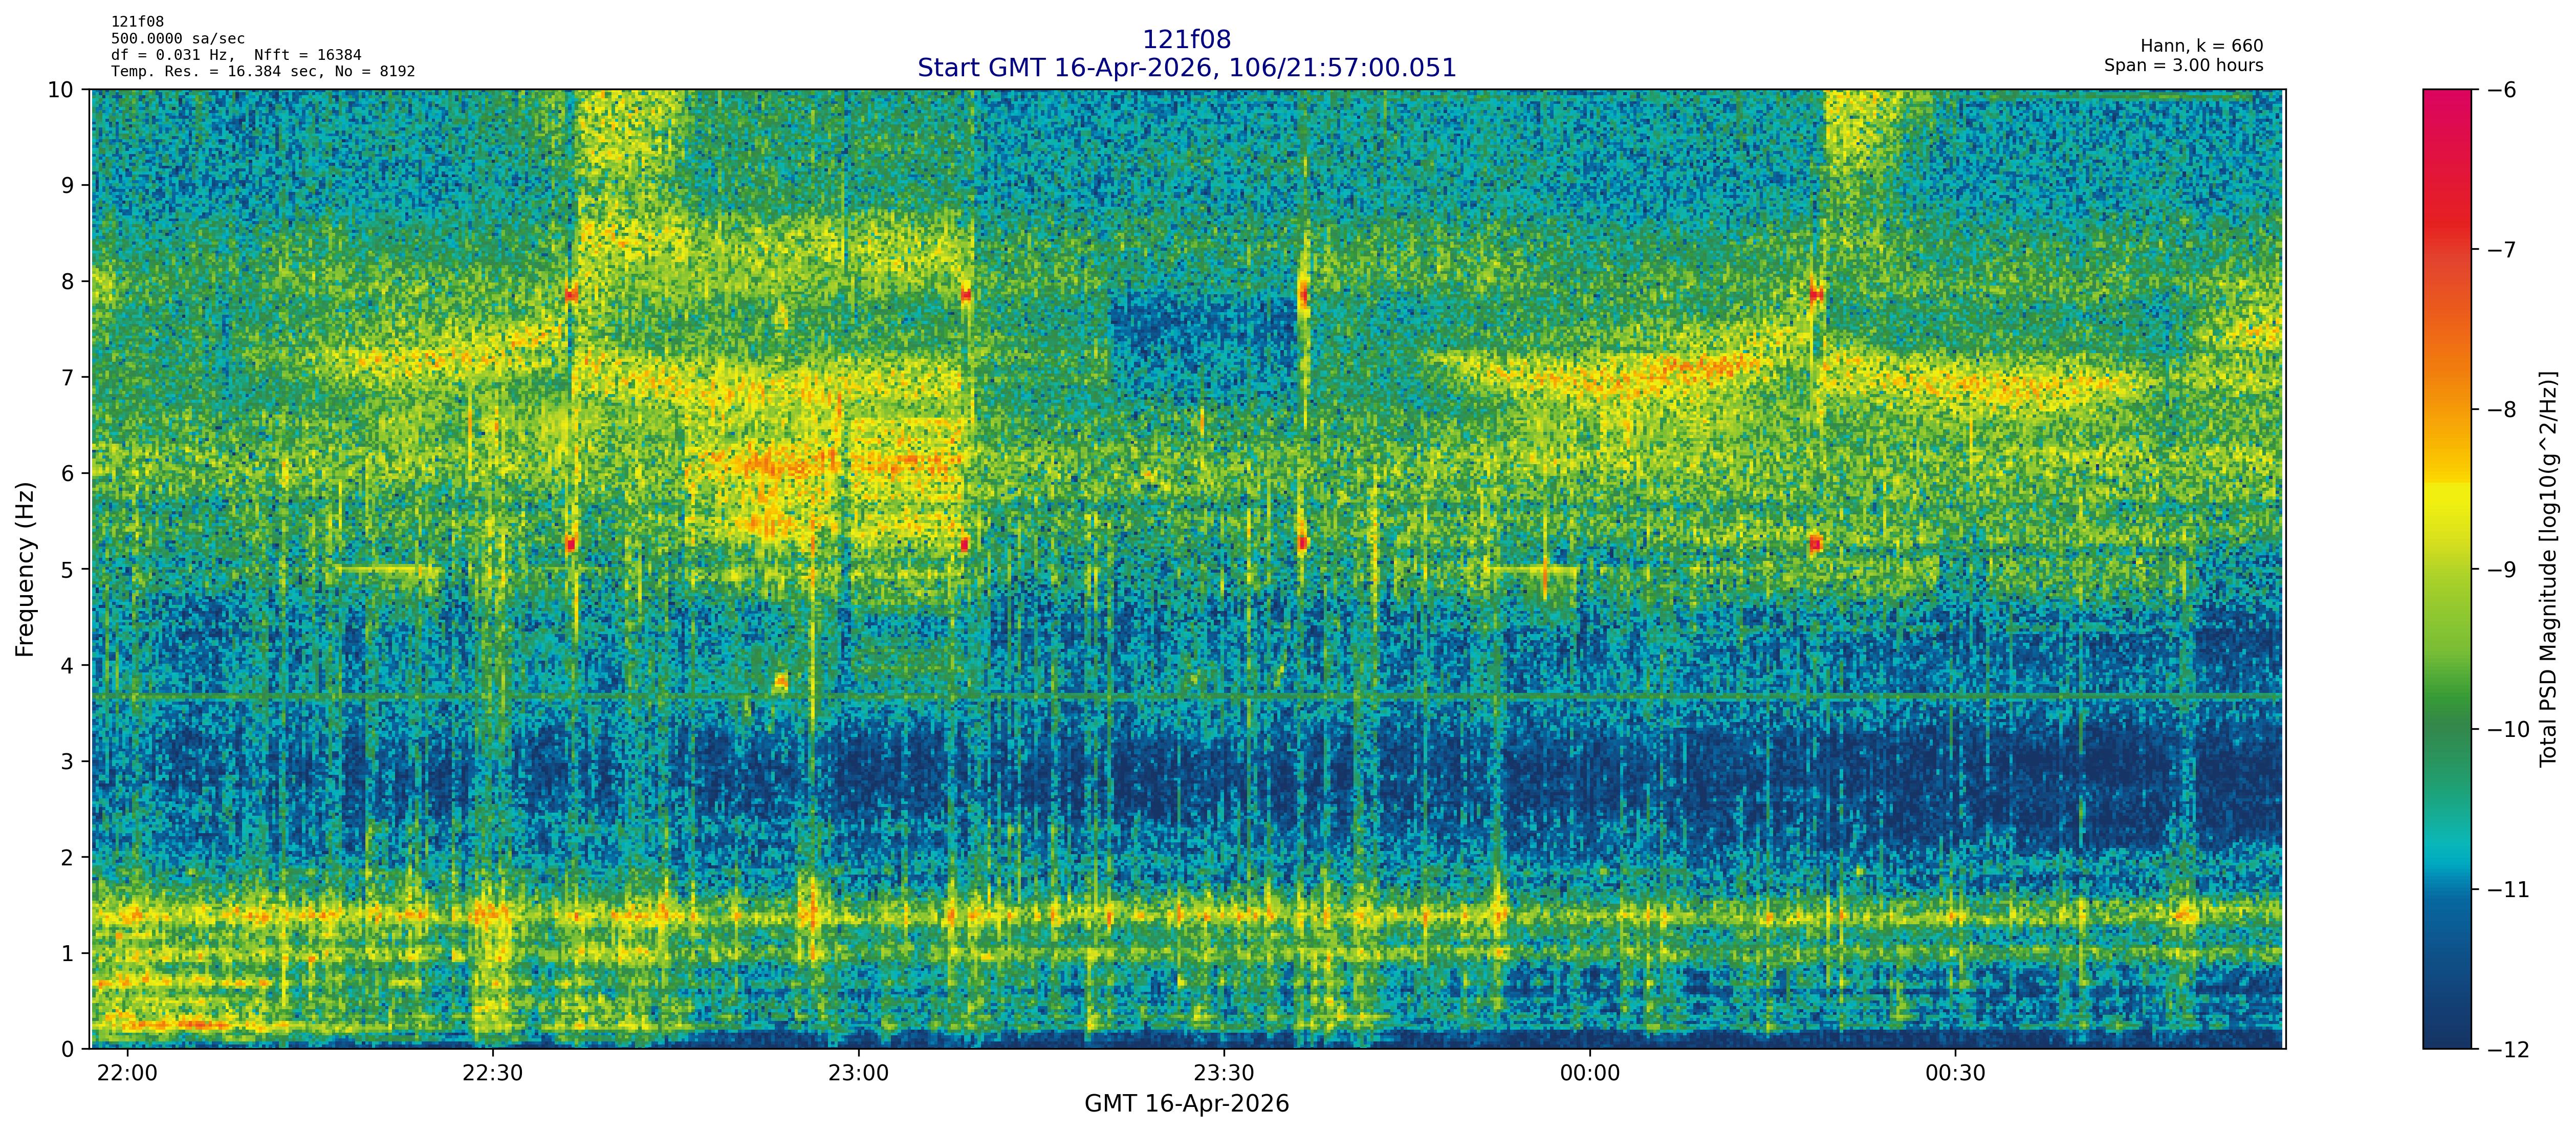
Task: Click the Start GMT timestamp subtitle
Action: [x=1186, y=68]
